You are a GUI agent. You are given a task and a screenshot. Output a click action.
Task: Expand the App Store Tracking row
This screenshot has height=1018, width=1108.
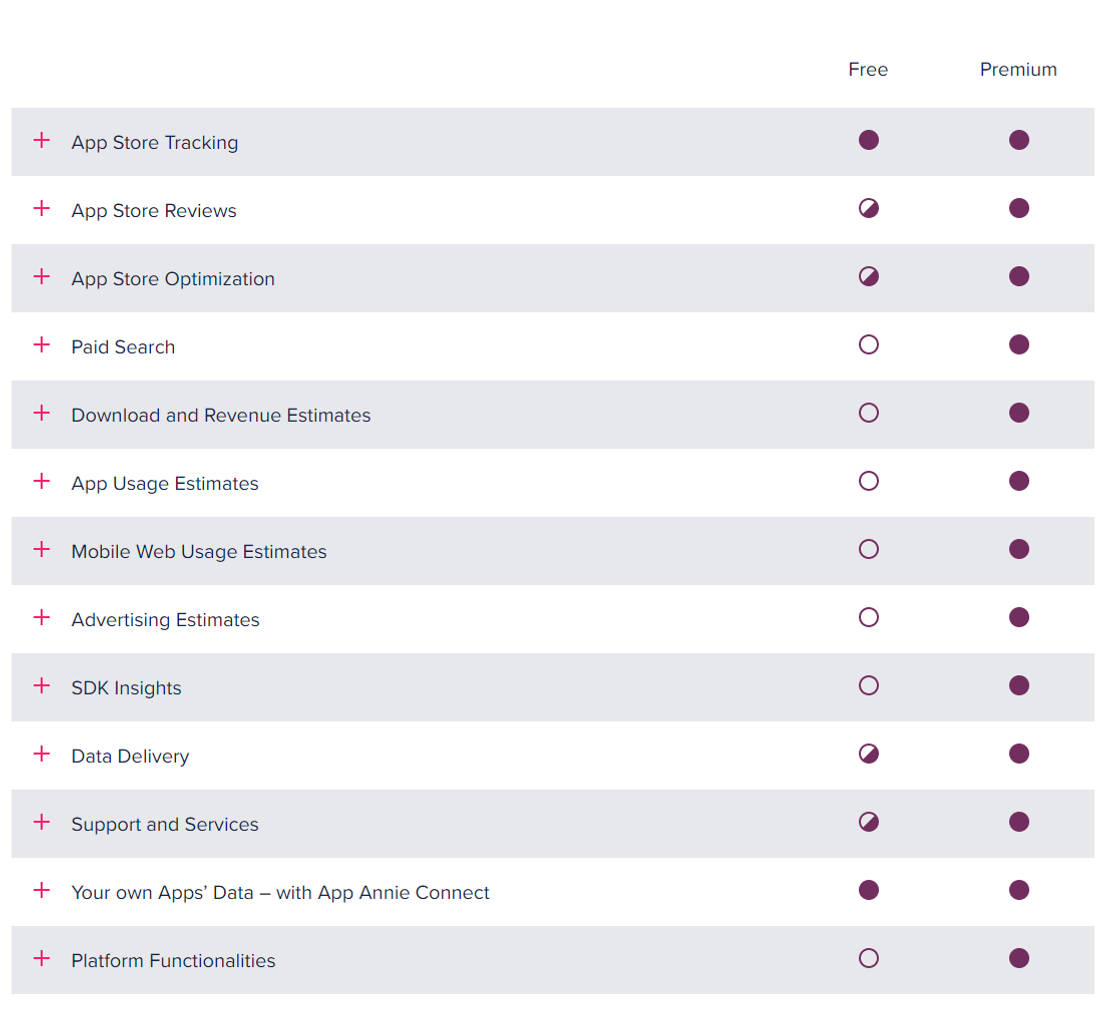pos(41,141)
